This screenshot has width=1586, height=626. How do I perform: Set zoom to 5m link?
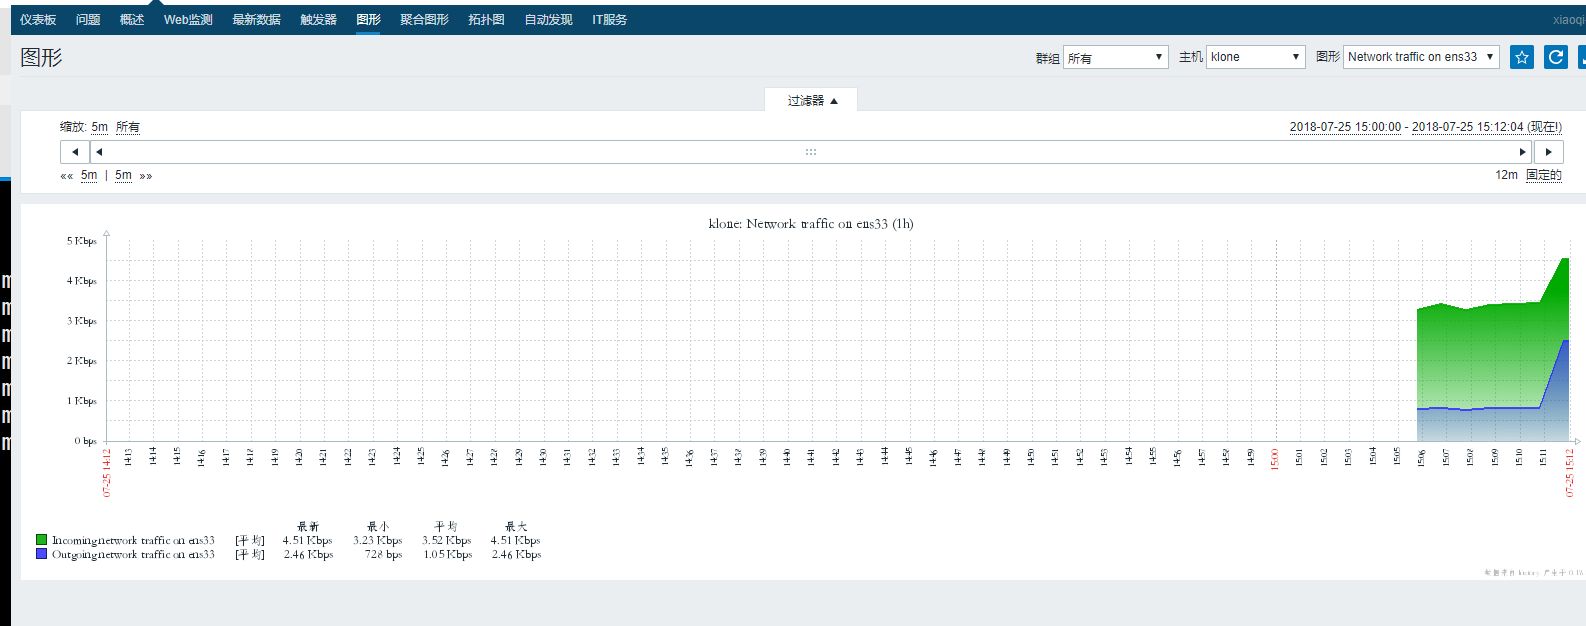pos(99,127)
